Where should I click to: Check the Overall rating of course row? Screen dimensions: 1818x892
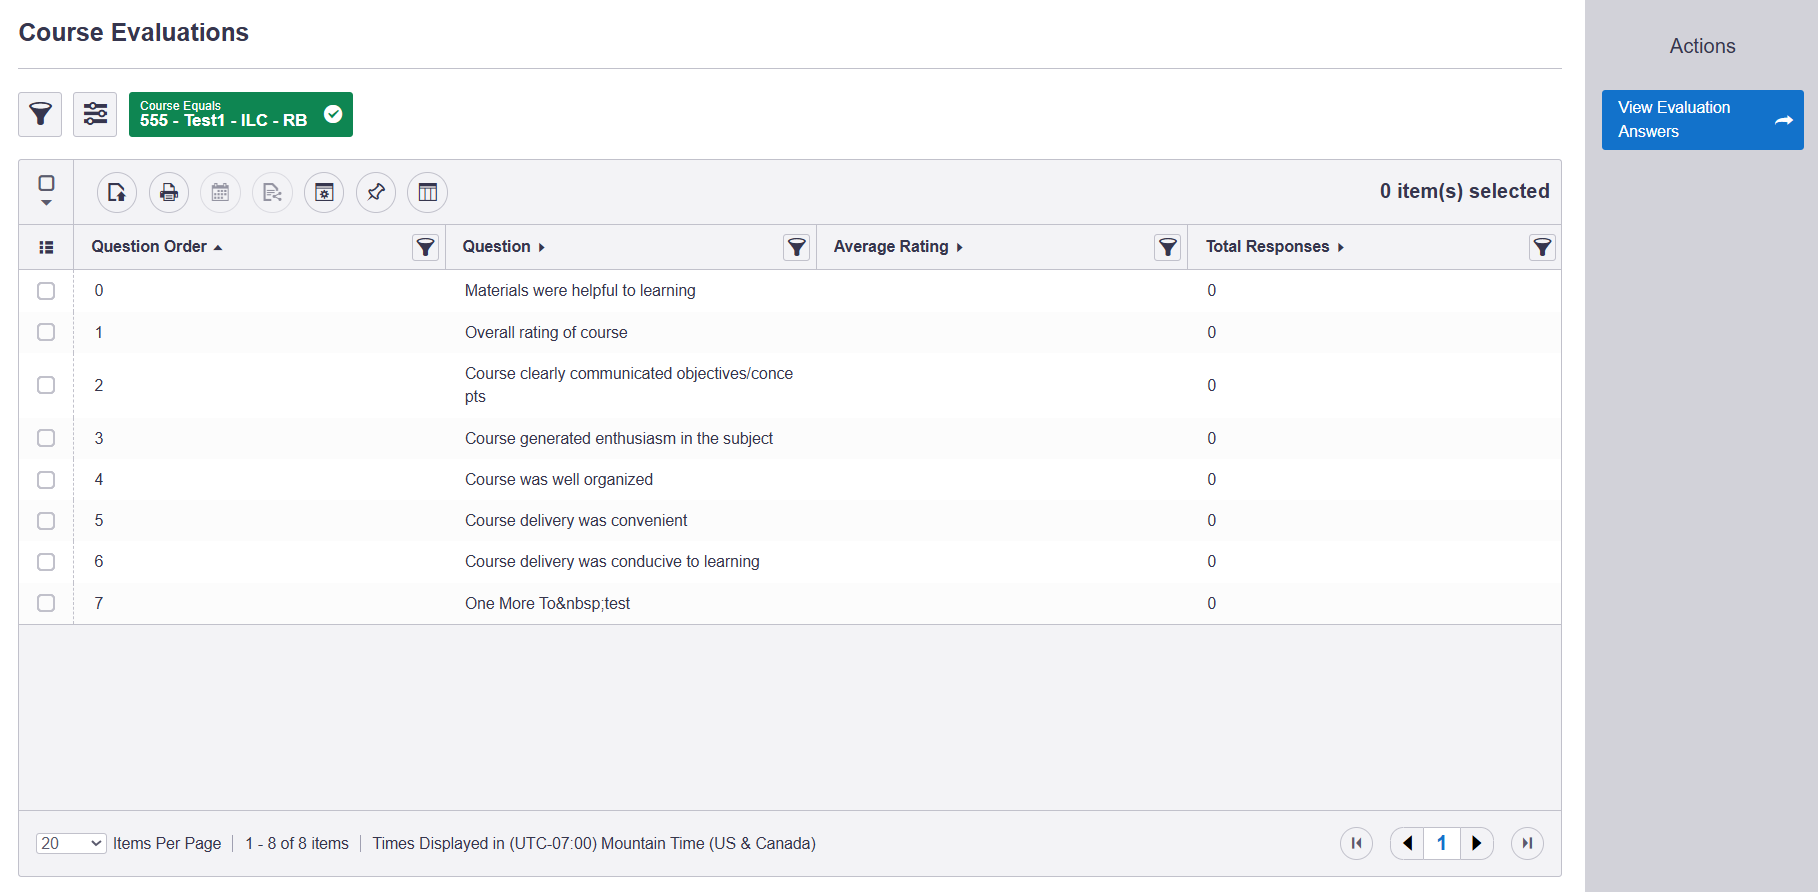click(x=46, y=332)
